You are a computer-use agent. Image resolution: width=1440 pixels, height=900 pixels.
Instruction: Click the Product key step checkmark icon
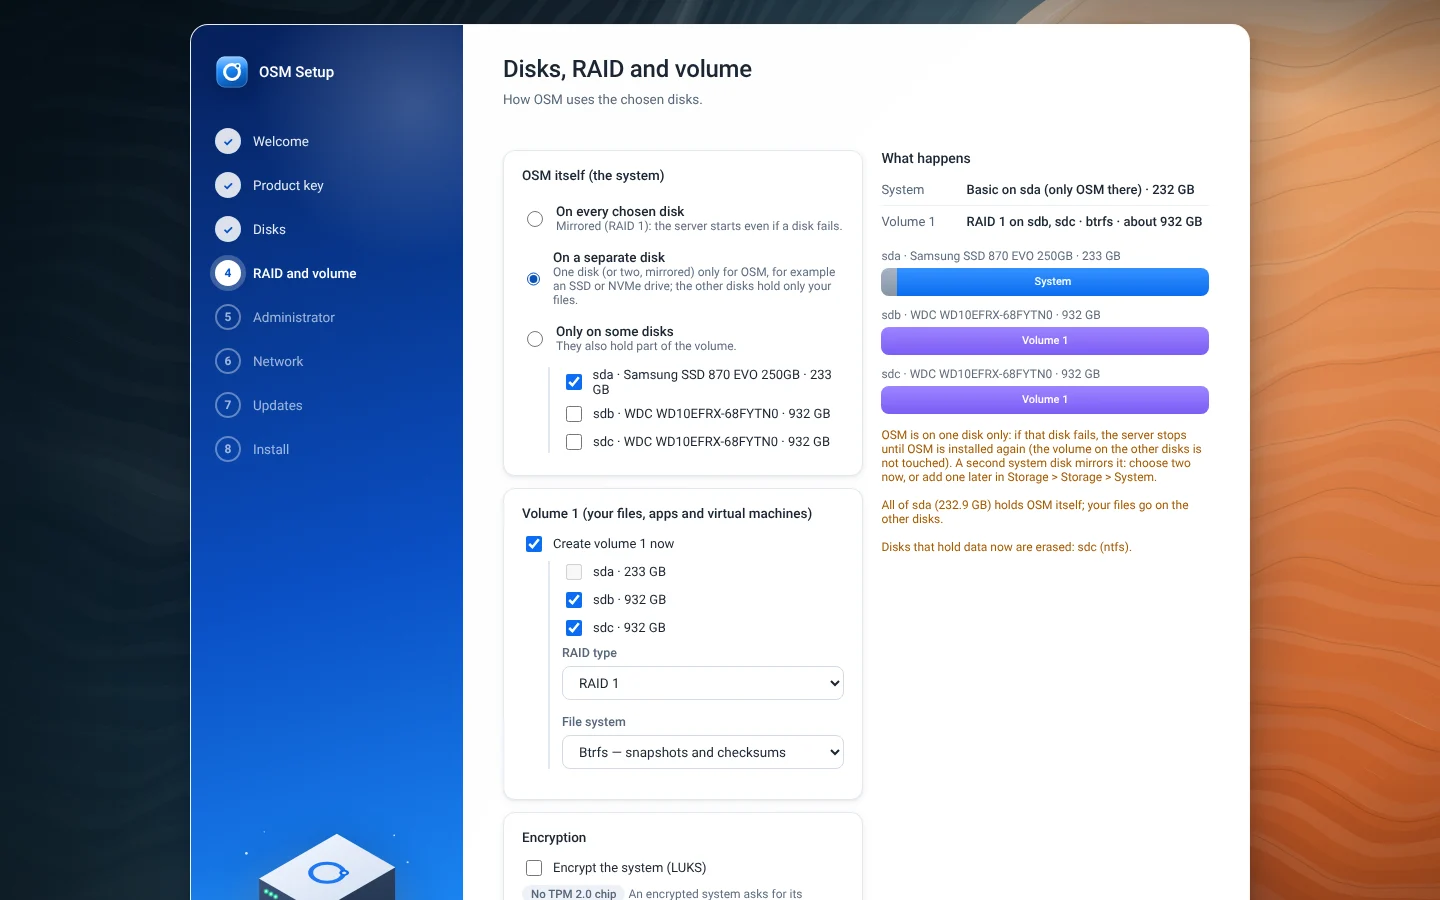(228, 185)
